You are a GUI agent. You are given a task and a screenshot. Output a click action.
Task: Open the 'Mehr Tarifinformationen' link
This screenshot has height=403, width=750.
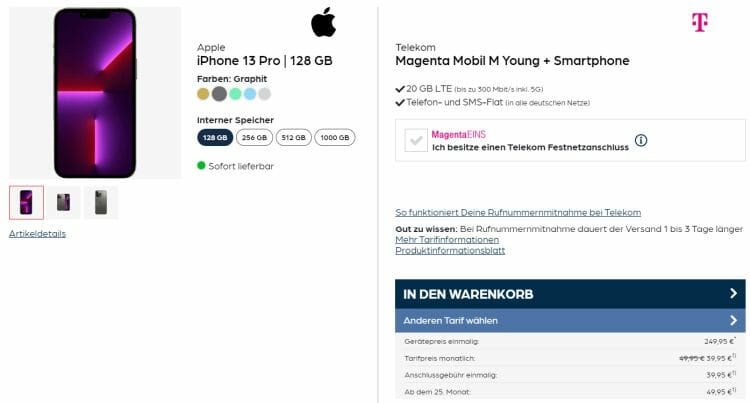pos(447,240)
